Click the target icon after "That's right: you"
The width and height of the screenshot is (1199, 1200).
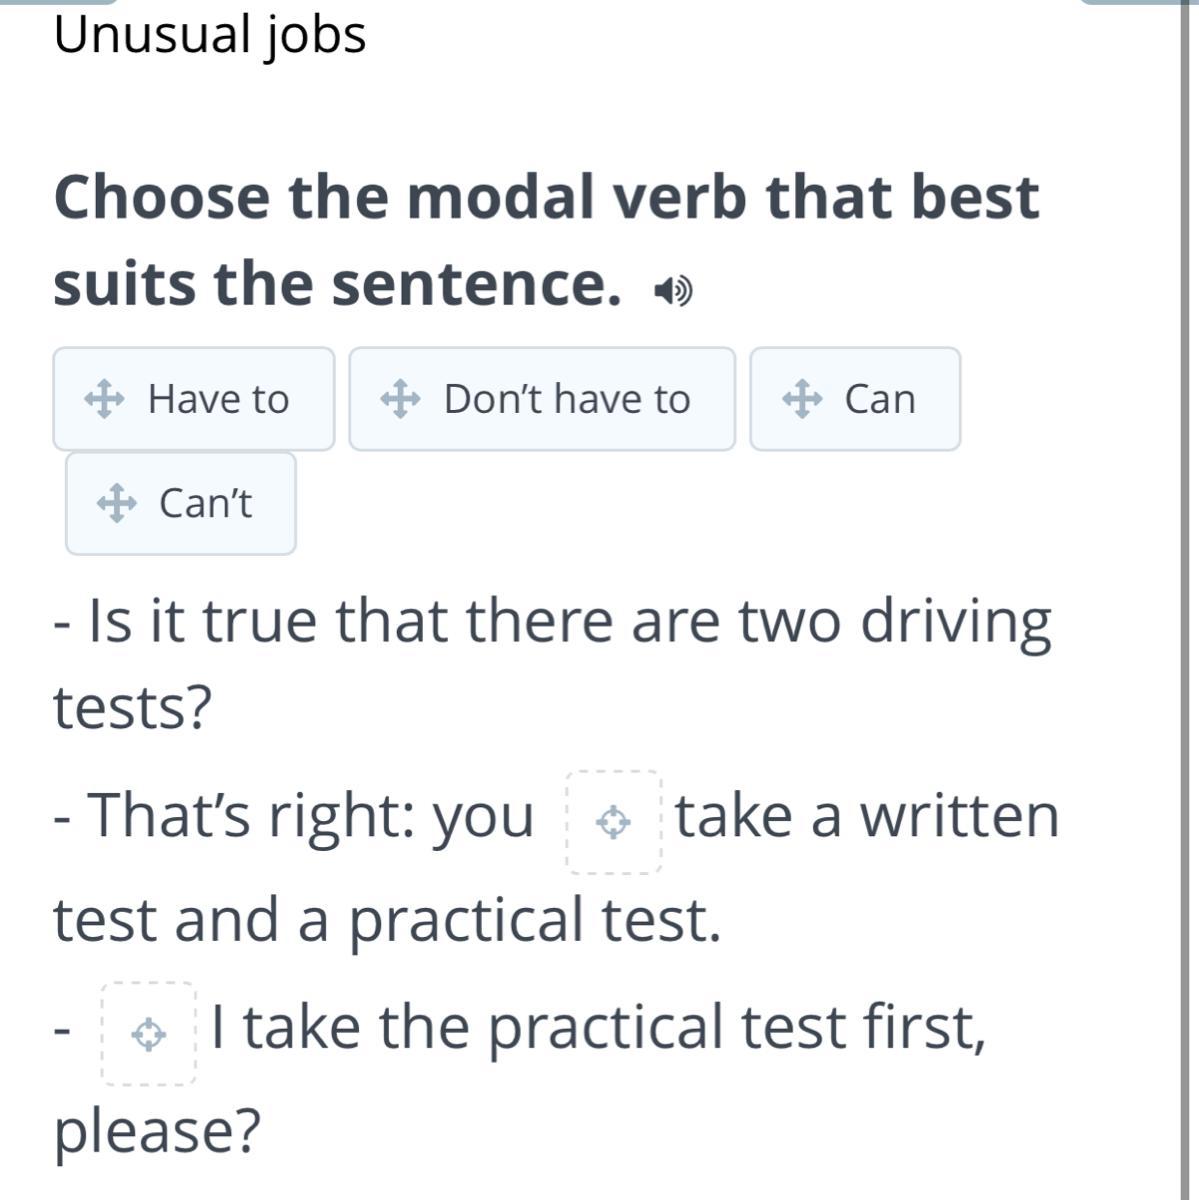click(x=613, y=822)
